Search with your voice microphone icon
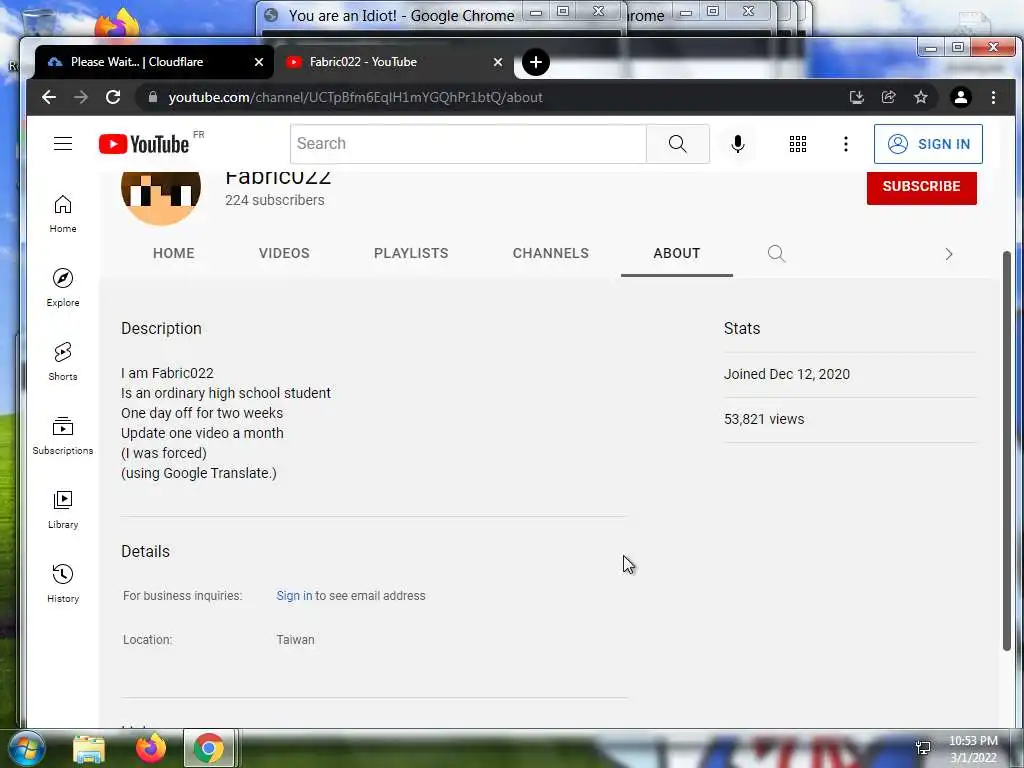 (x=738, y=144)
